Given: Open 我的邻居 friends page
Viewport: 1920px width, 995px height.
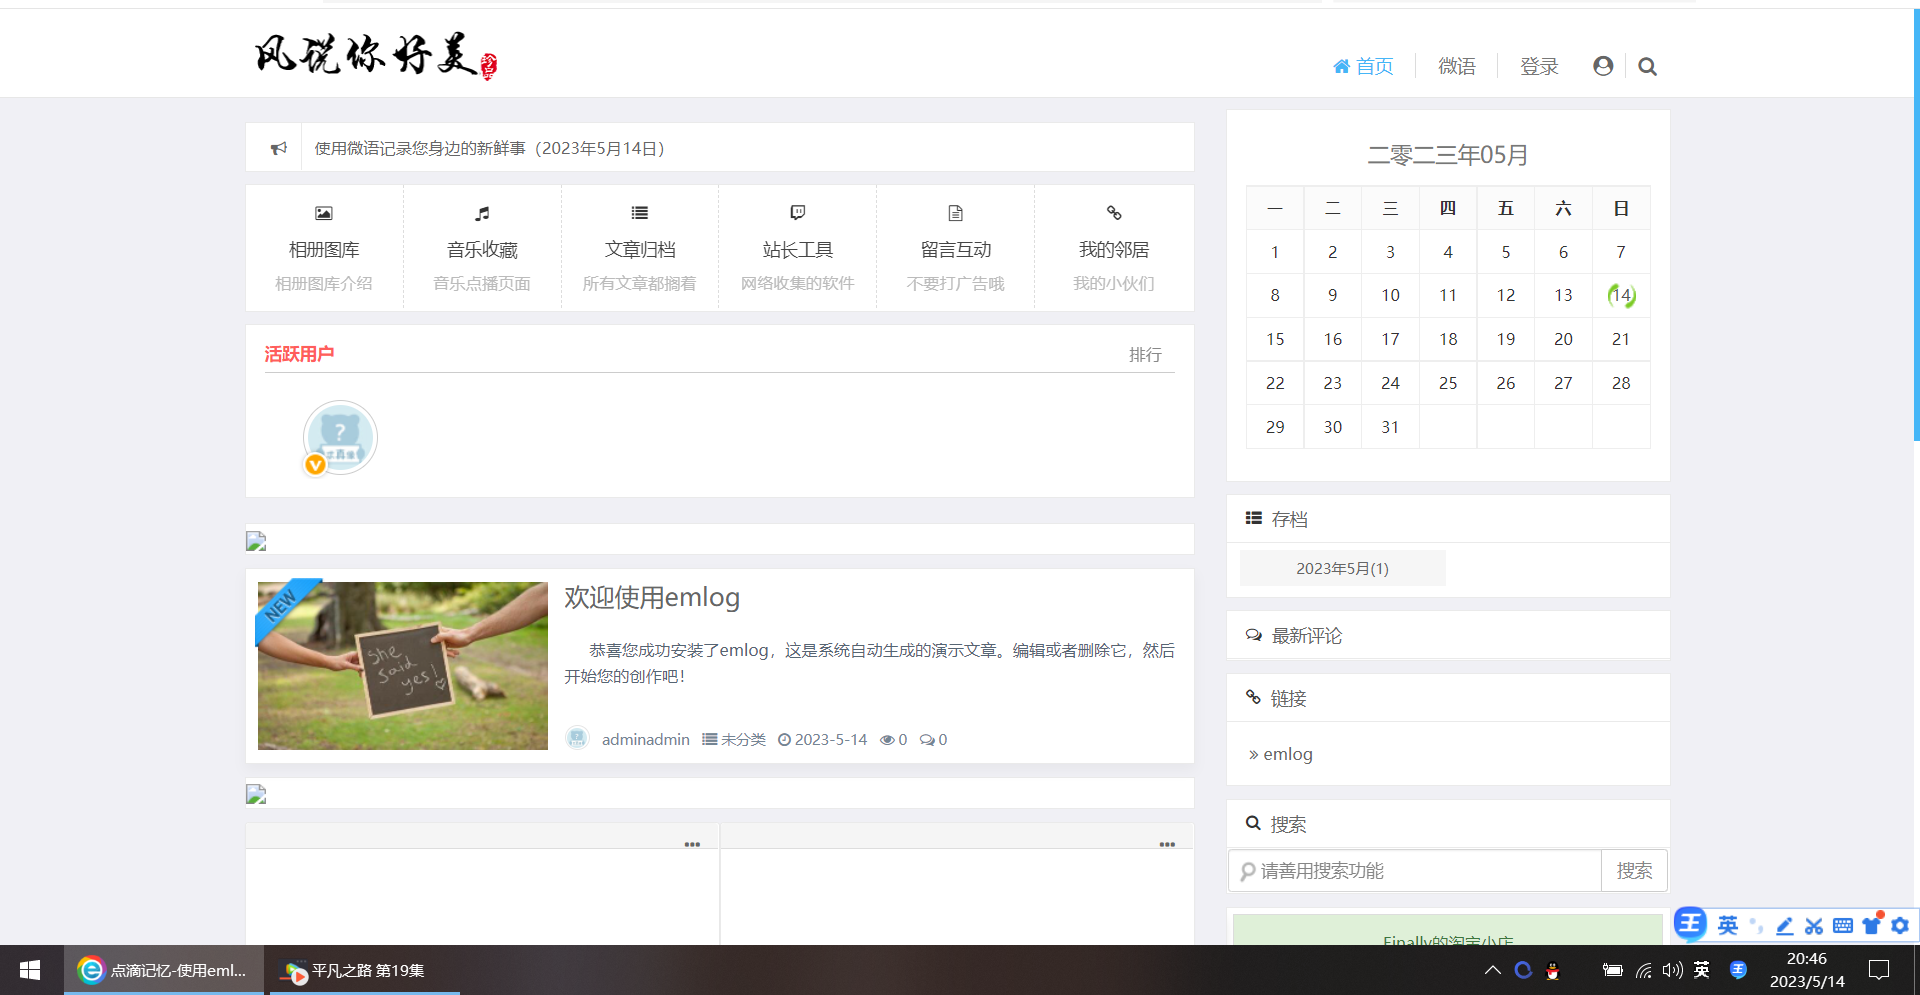Looking at the screenshot, I should (1114, 250).
